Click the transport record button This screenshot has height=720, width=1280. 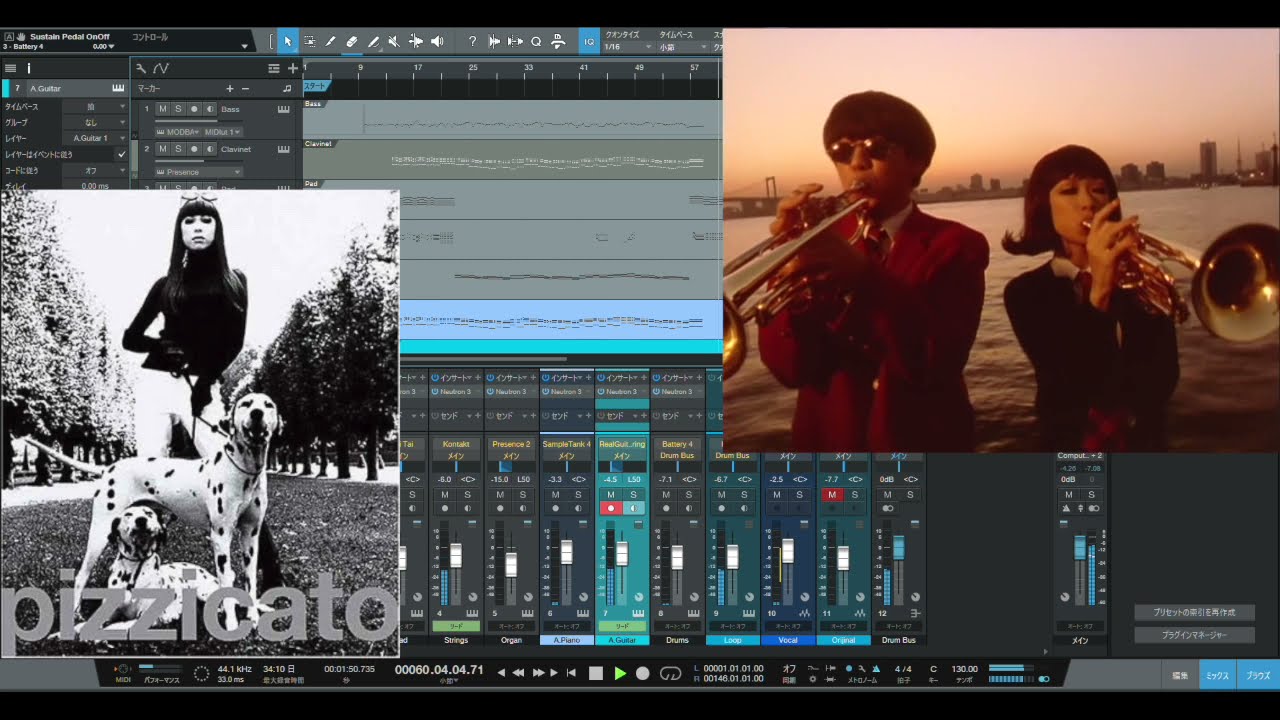[643, 674]
